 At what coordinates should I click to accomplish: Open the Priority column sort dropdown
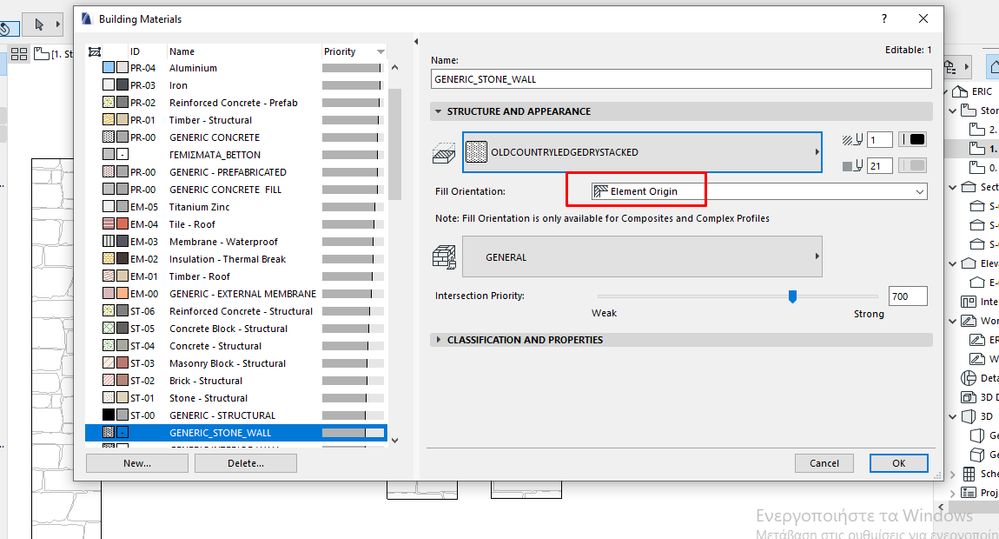tap(381, 52)
